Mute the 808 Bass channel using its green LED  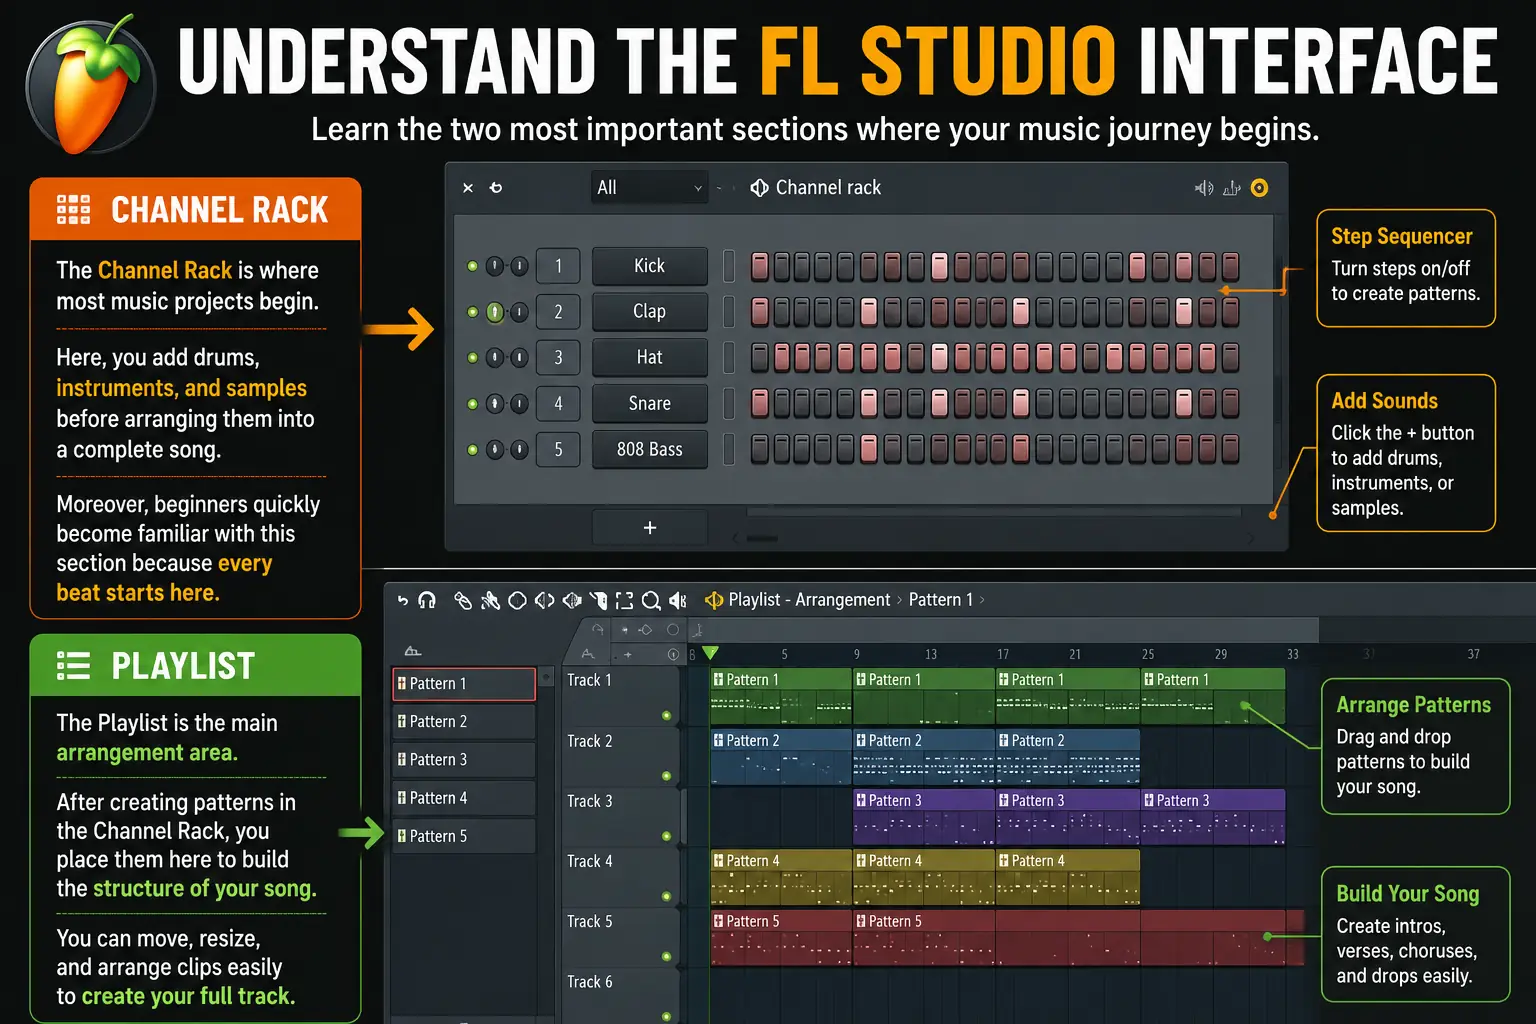472,450
